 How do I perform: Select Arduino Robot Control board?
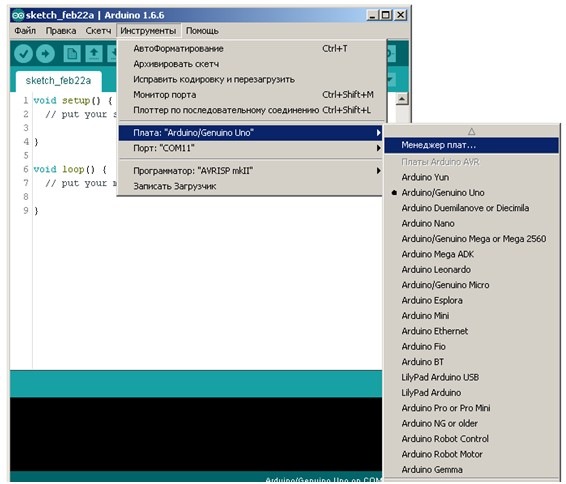(471, 439)
